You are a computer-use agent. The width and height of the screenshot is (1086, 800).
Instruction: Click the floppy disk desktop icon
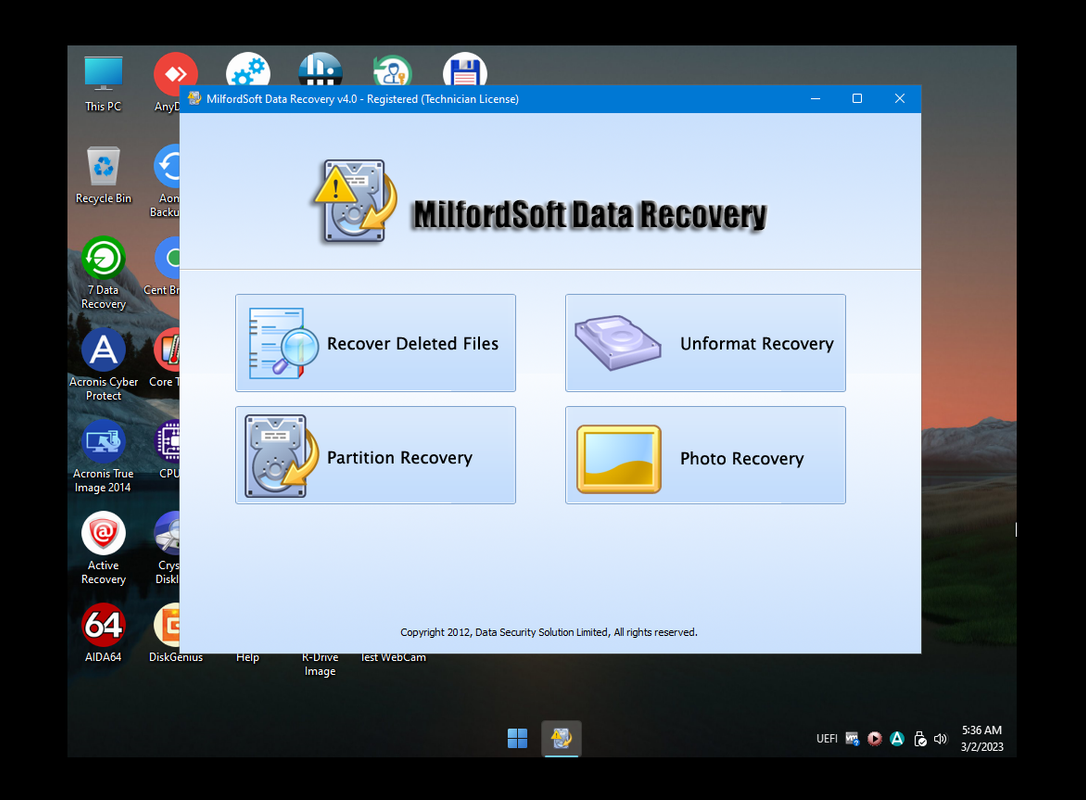(x=465, y=69)
